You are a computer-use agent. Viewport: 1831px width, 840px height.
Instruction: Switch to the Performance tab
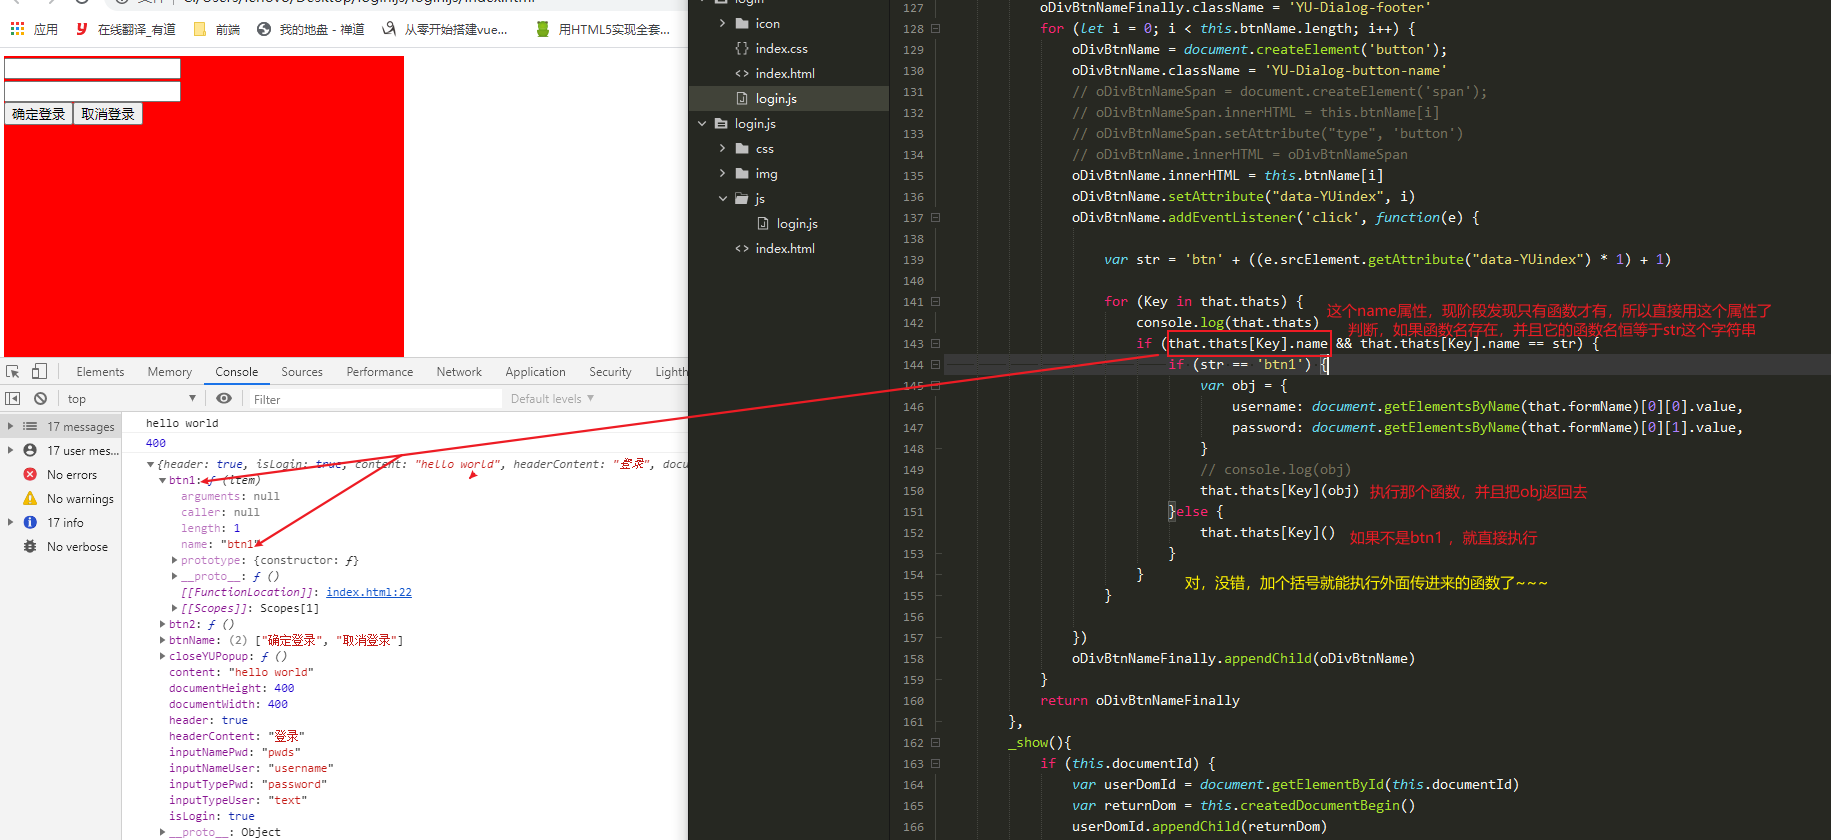(379, 372)
